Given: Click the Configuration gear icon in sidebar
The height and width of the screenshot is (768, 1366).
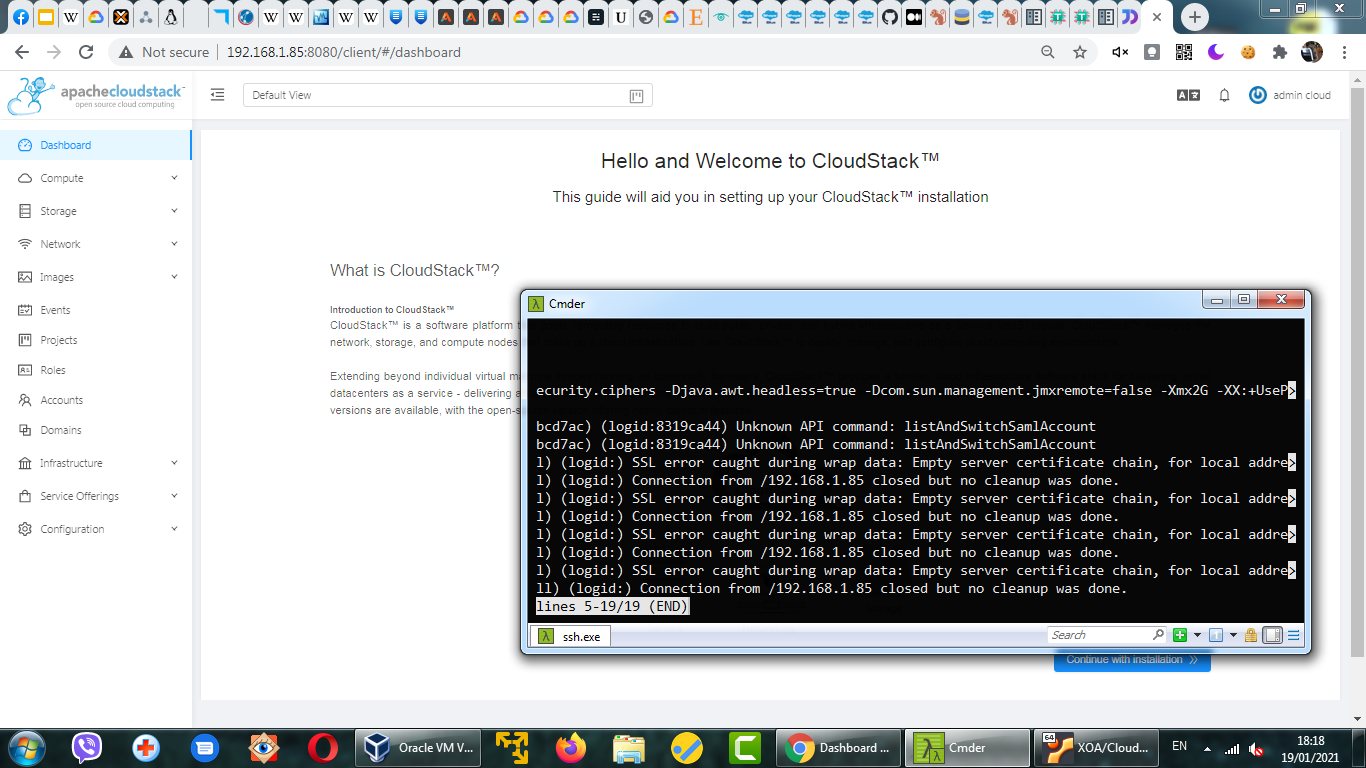Looking at the screenshot, I should pyautogui.click(x=25, y=529).
